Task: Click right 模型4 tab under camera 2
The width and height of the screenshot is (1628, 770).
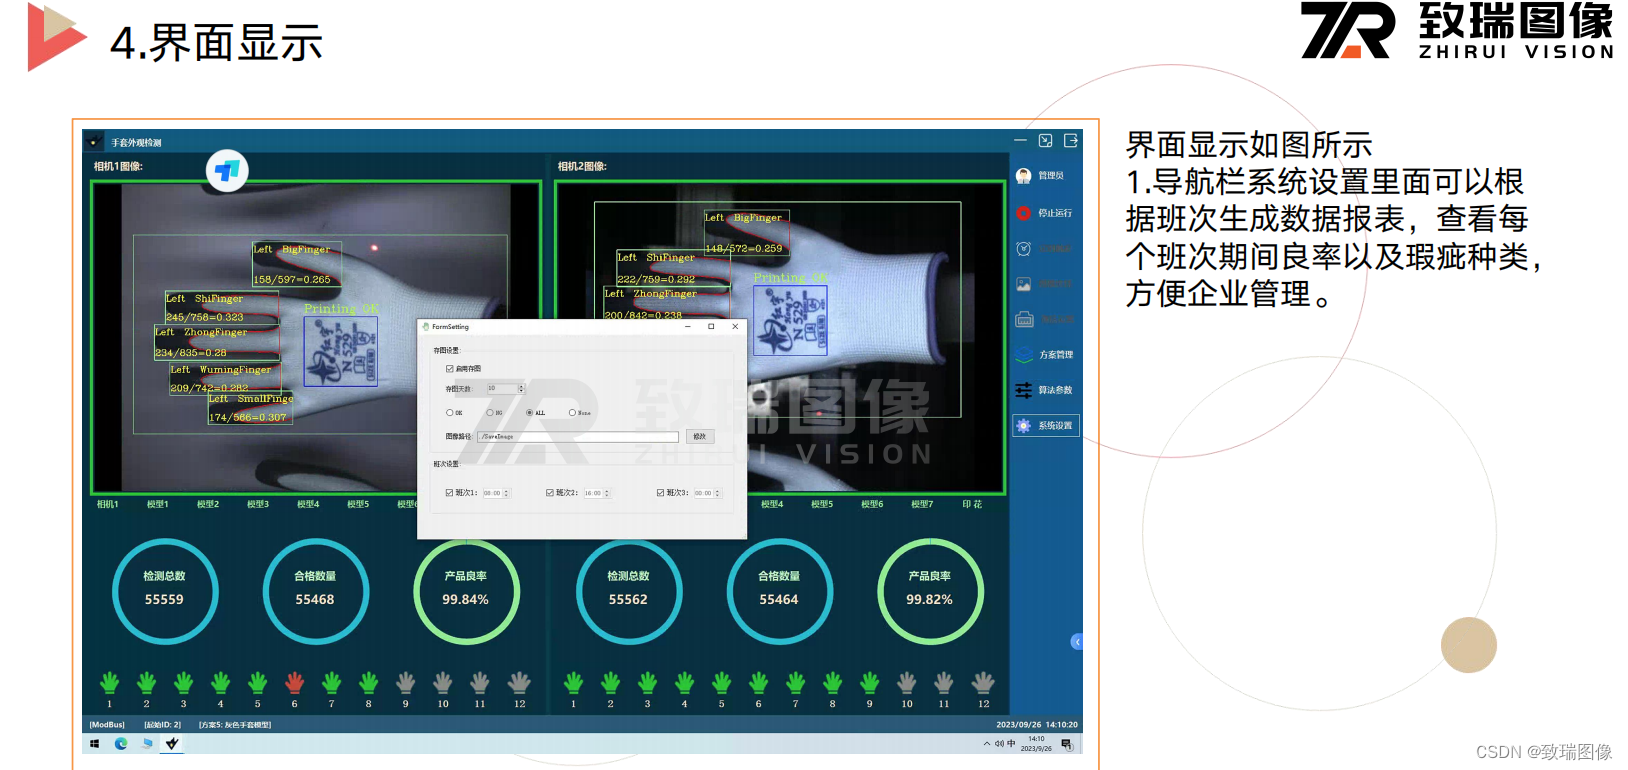Action: click(772, 505)
